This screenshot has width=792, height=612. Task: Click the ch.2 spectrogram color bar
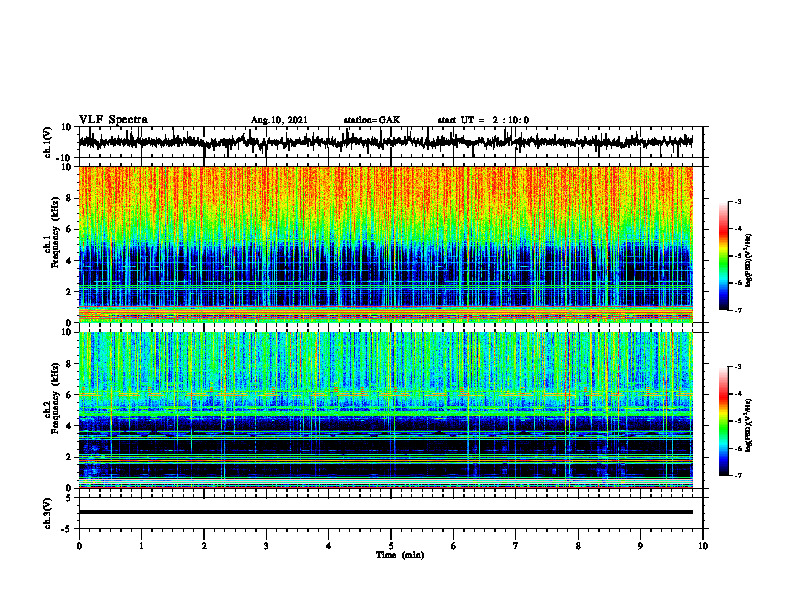pyautogui.click(x=724, y=421)
